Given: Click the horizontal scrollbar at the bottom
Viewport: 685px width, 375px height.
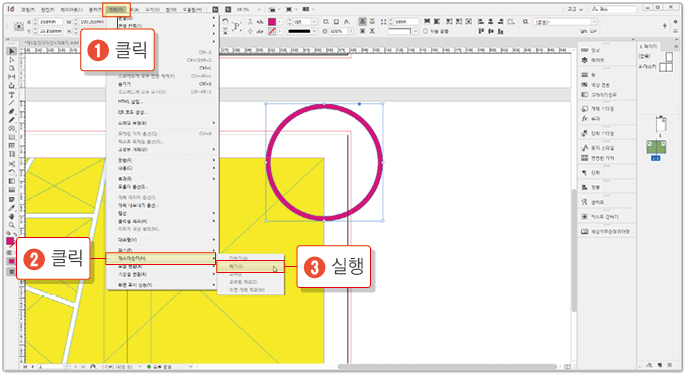Looking at the screenshot, I should (447, 366).
